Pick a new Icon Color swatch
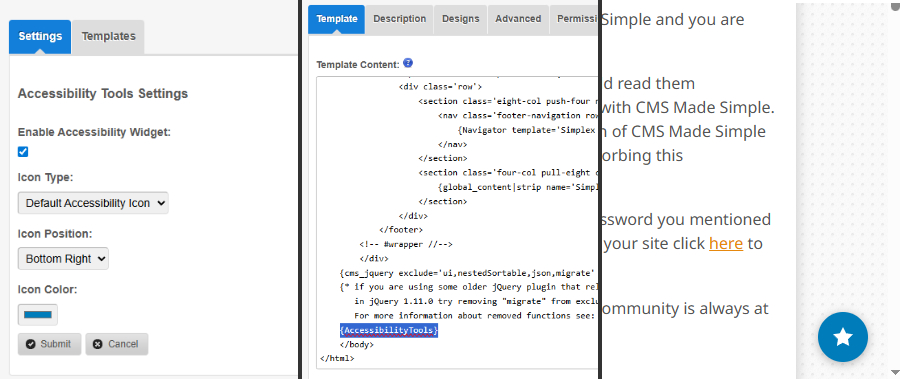 point(38,315)
